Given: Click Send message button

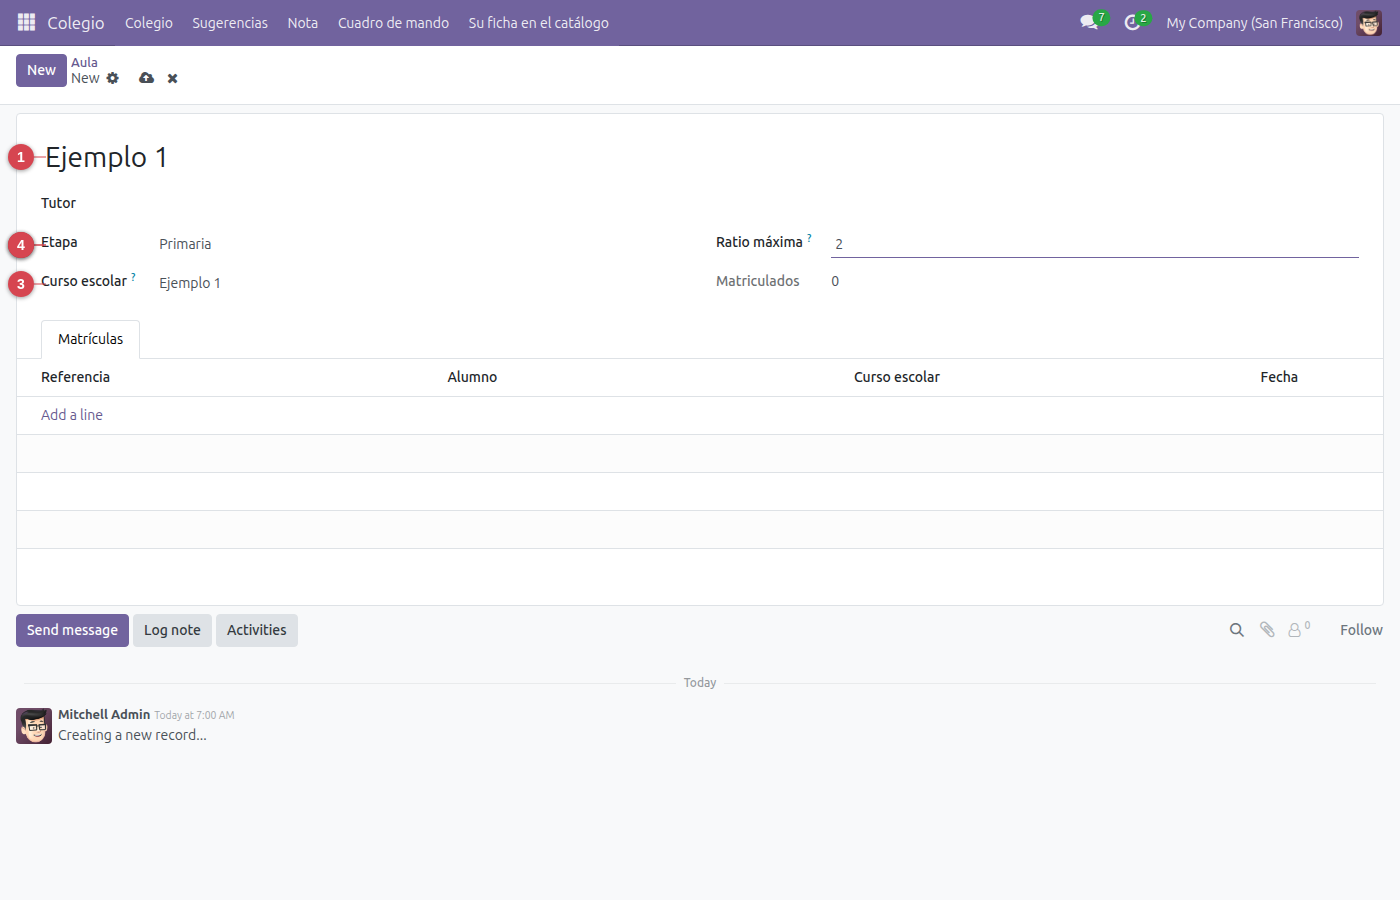Looking at the screenshot, I should click(72, 630).
